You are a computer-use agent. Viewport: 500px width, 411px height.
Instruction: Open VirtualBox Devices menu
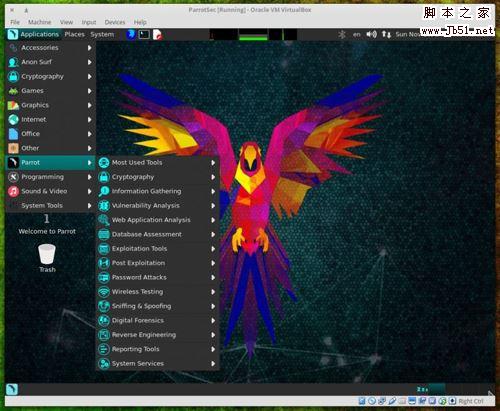pyautogui.click(x=115, y=22)
